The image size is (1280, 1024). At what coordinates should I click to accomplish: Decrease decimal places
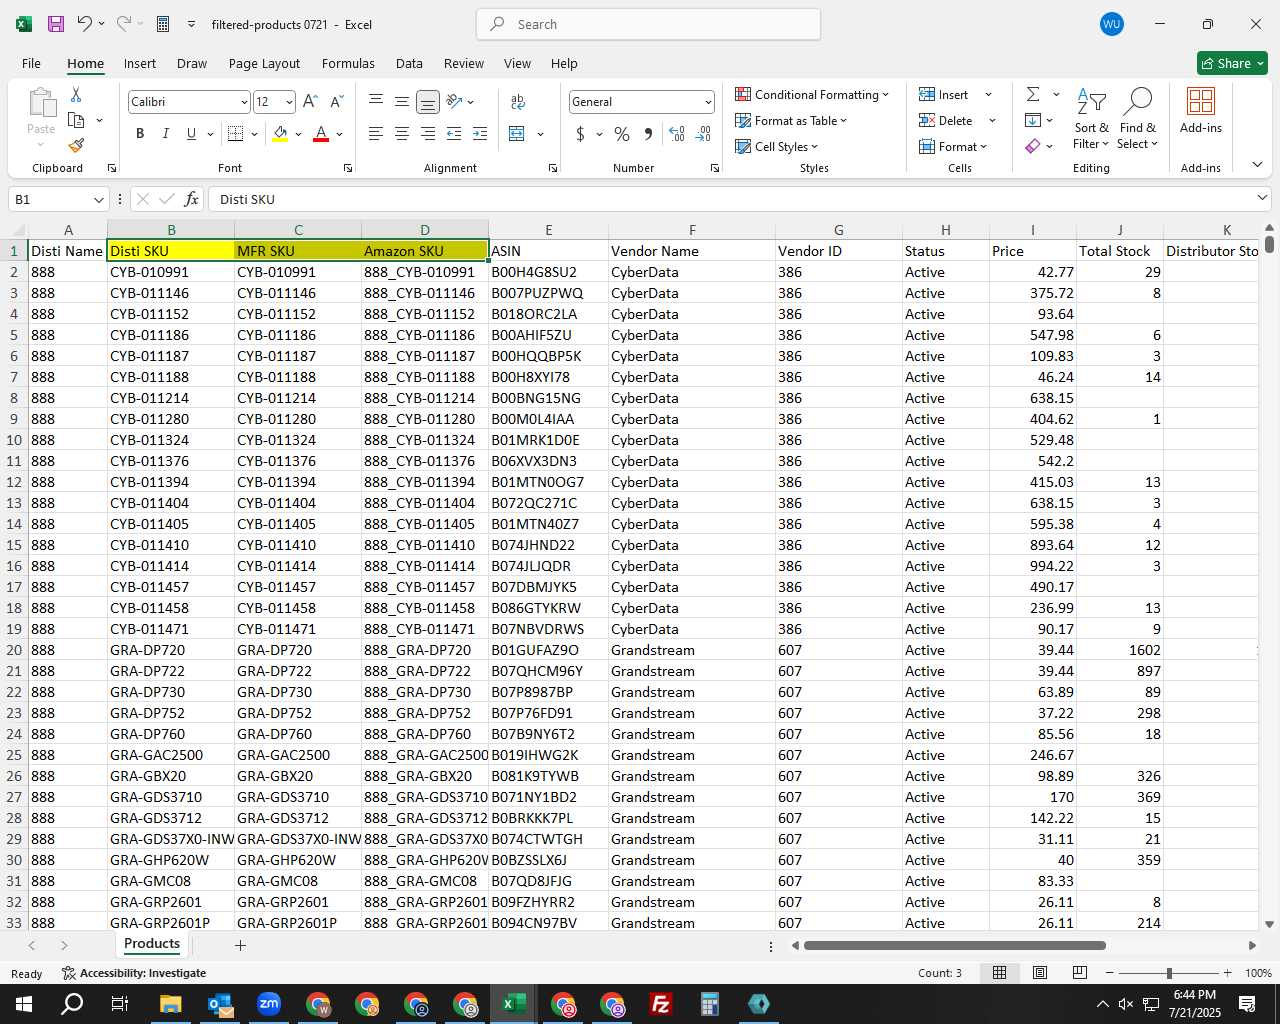click(x=703, y=134)
